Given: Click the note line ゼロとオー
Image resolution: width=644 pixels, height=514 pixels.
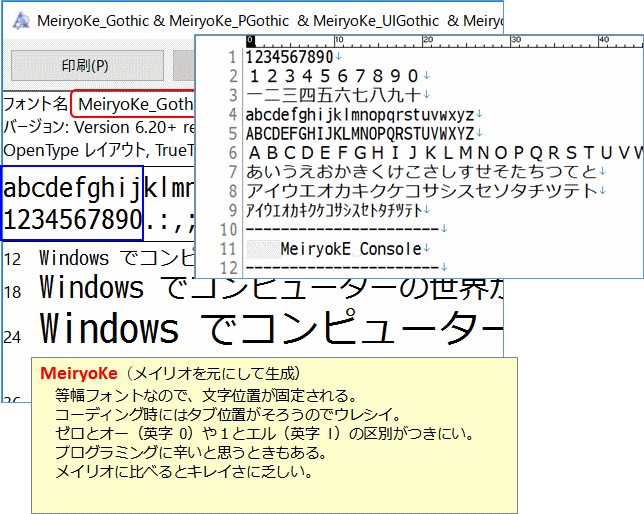Looking at the screenshot, I should click(x=265, y=433).
